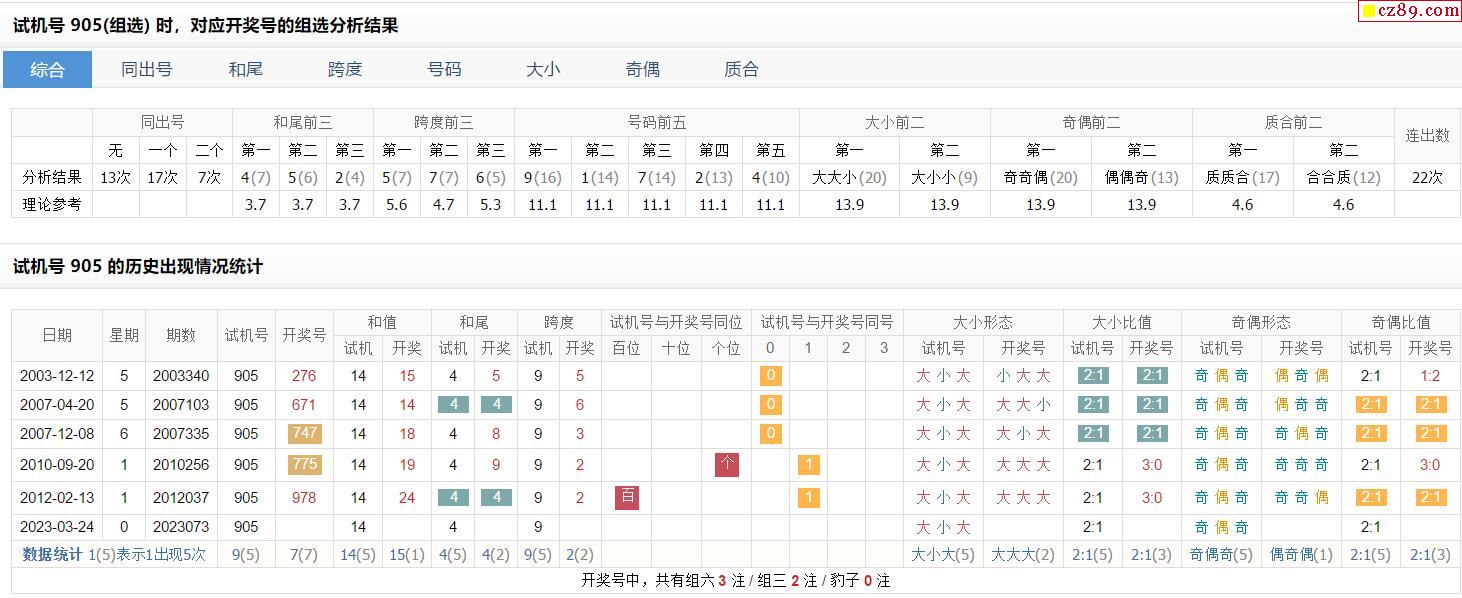Image resolution: width=1462 pixels, height=598 pixels.
Task: Select the highlighted draw number 747
Action: [303, 434]
